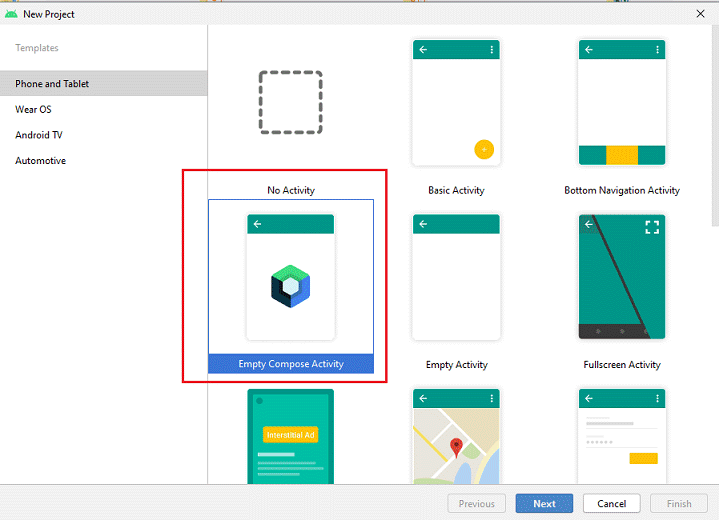The width and height of the screenshot is (719, 520).
Task: Click the Jetpack Compose logo icon
Action: coord(291,286)
